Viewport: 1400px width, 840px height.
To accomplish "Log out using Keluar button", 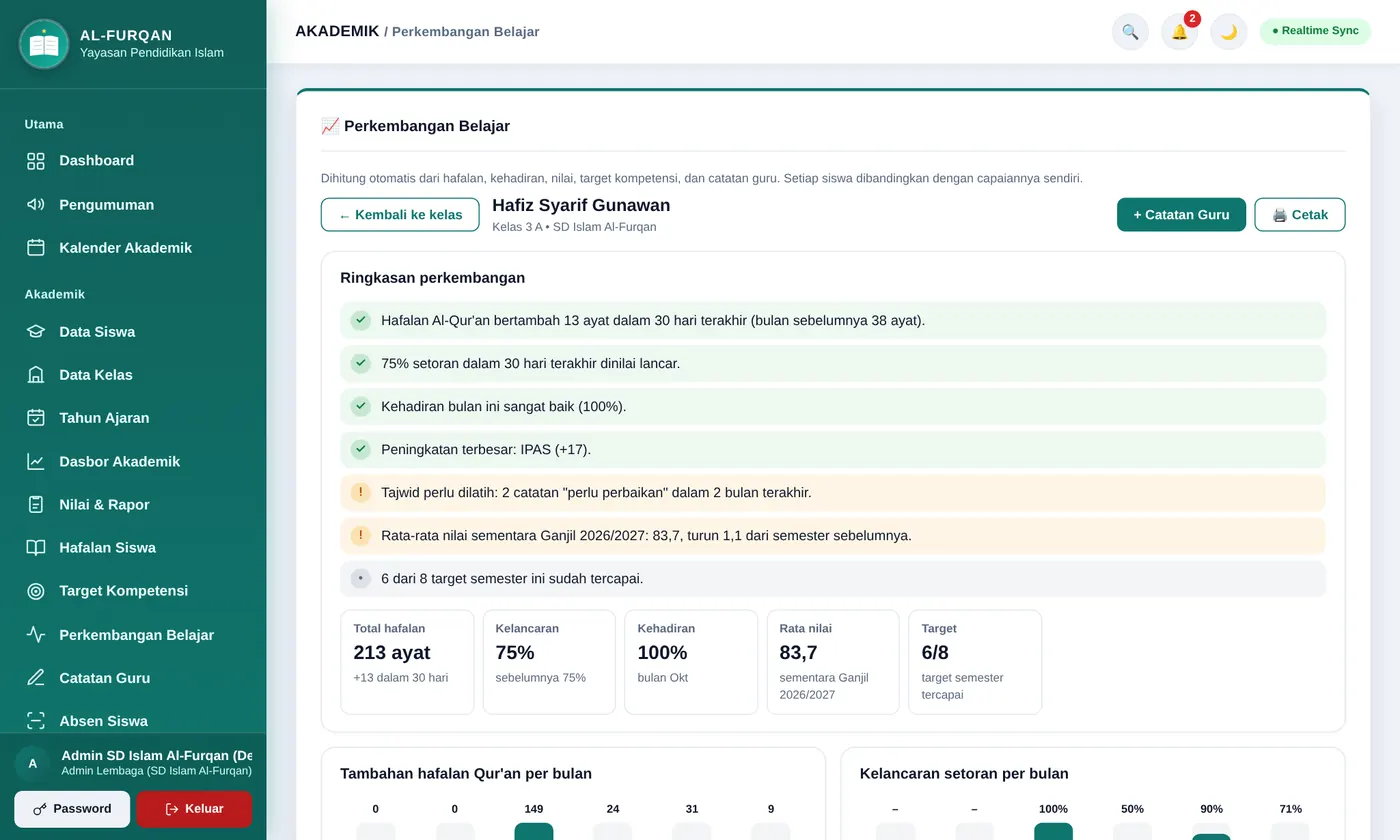I will click(x=194, y=809).
